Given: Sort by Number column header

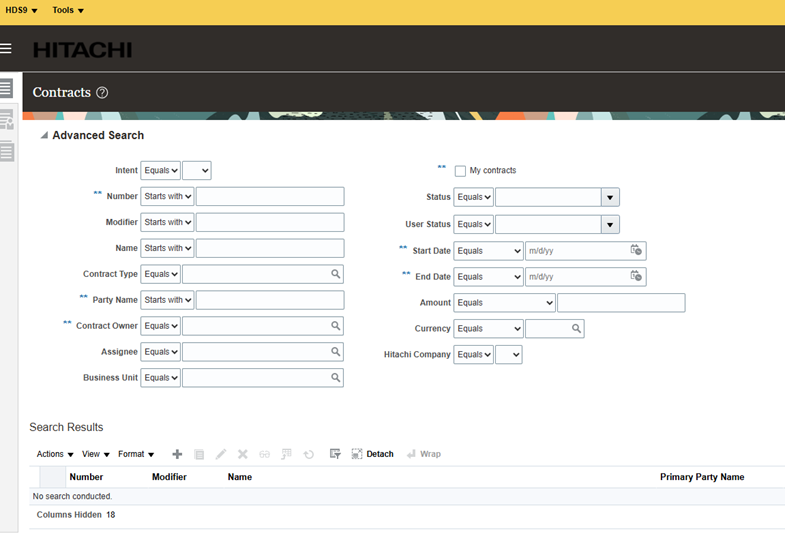Looking at the screenshot, I should [86, 477].
